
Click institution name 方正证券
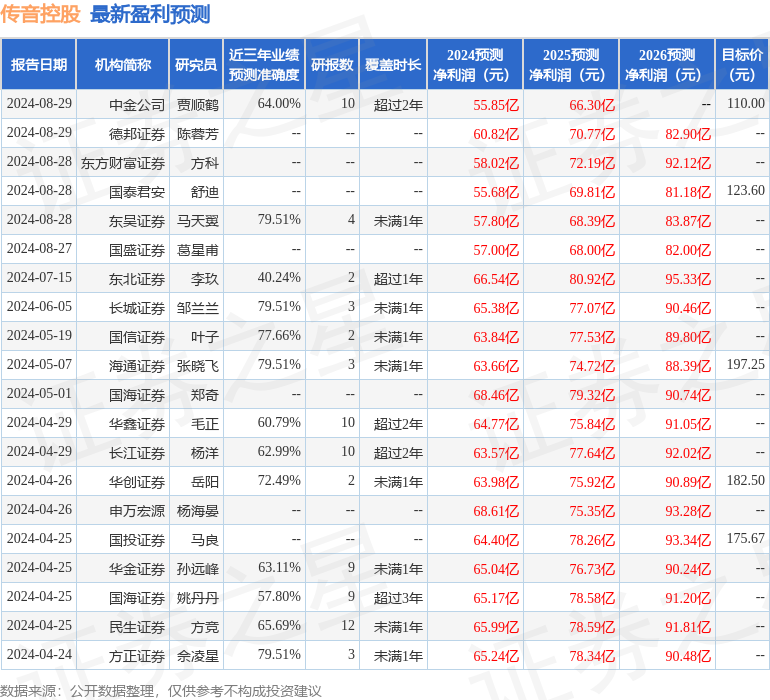pyautogui.click(x=137, y=655)
